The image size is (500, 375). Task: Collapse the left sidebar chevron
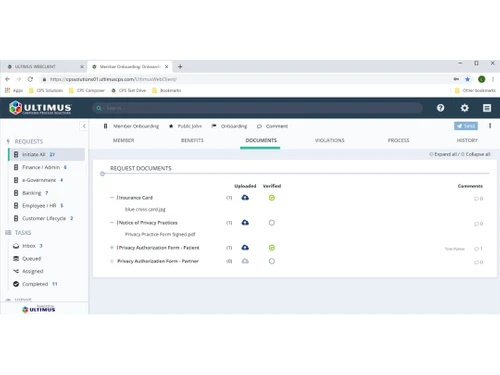[x=84, y=126]
